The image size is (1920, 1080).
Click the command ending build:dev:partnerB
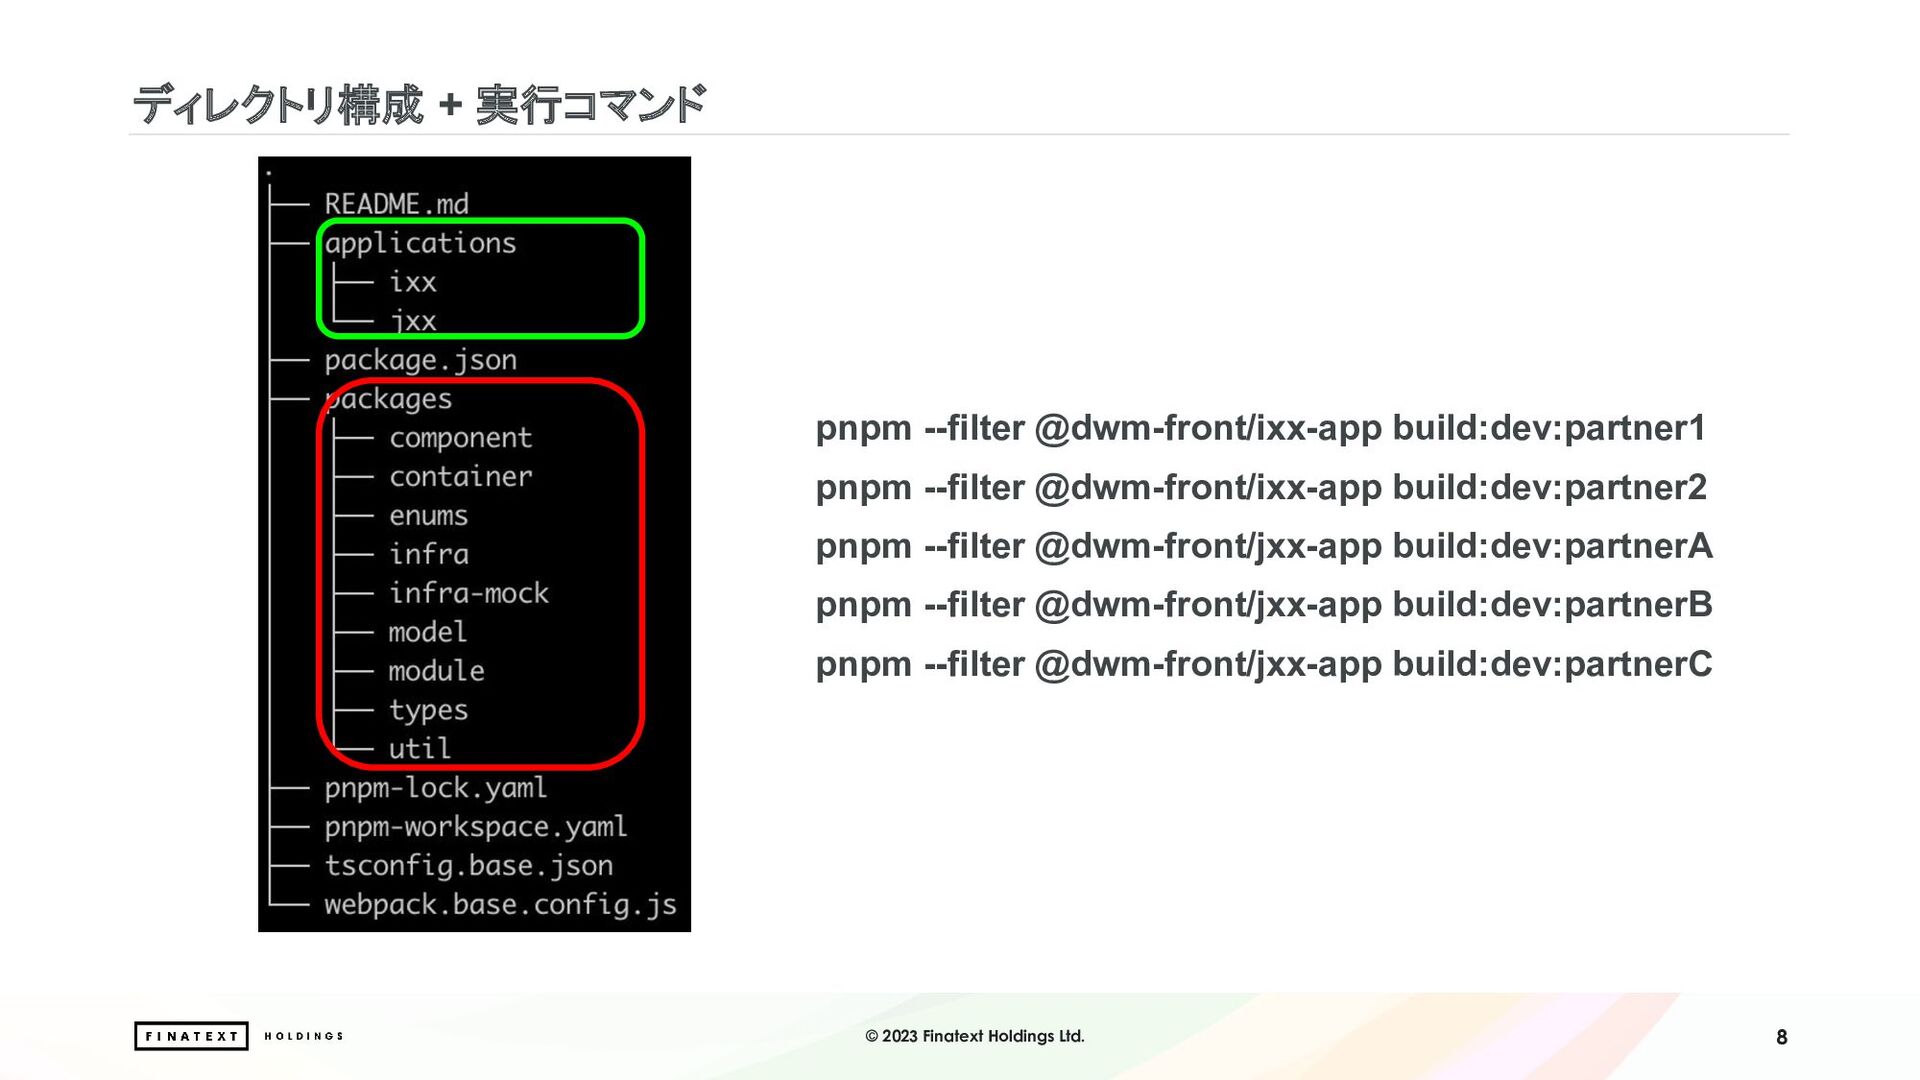[1264, 605]
